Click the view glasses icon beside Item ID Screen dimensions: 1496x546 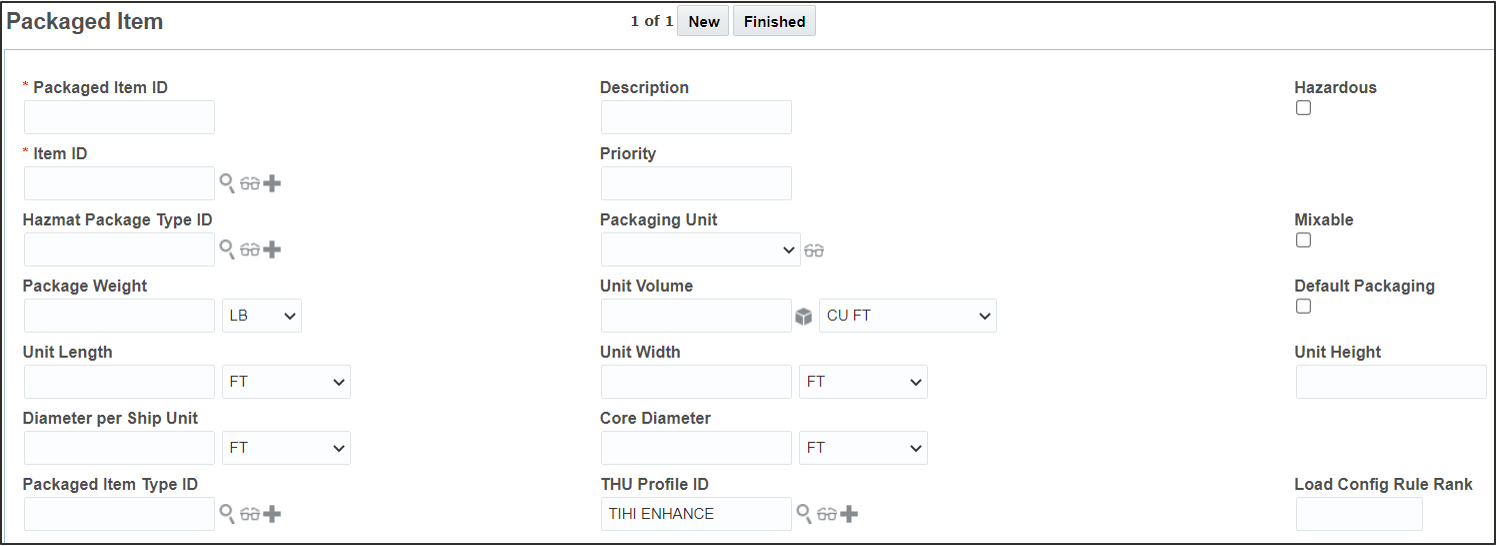250,184
